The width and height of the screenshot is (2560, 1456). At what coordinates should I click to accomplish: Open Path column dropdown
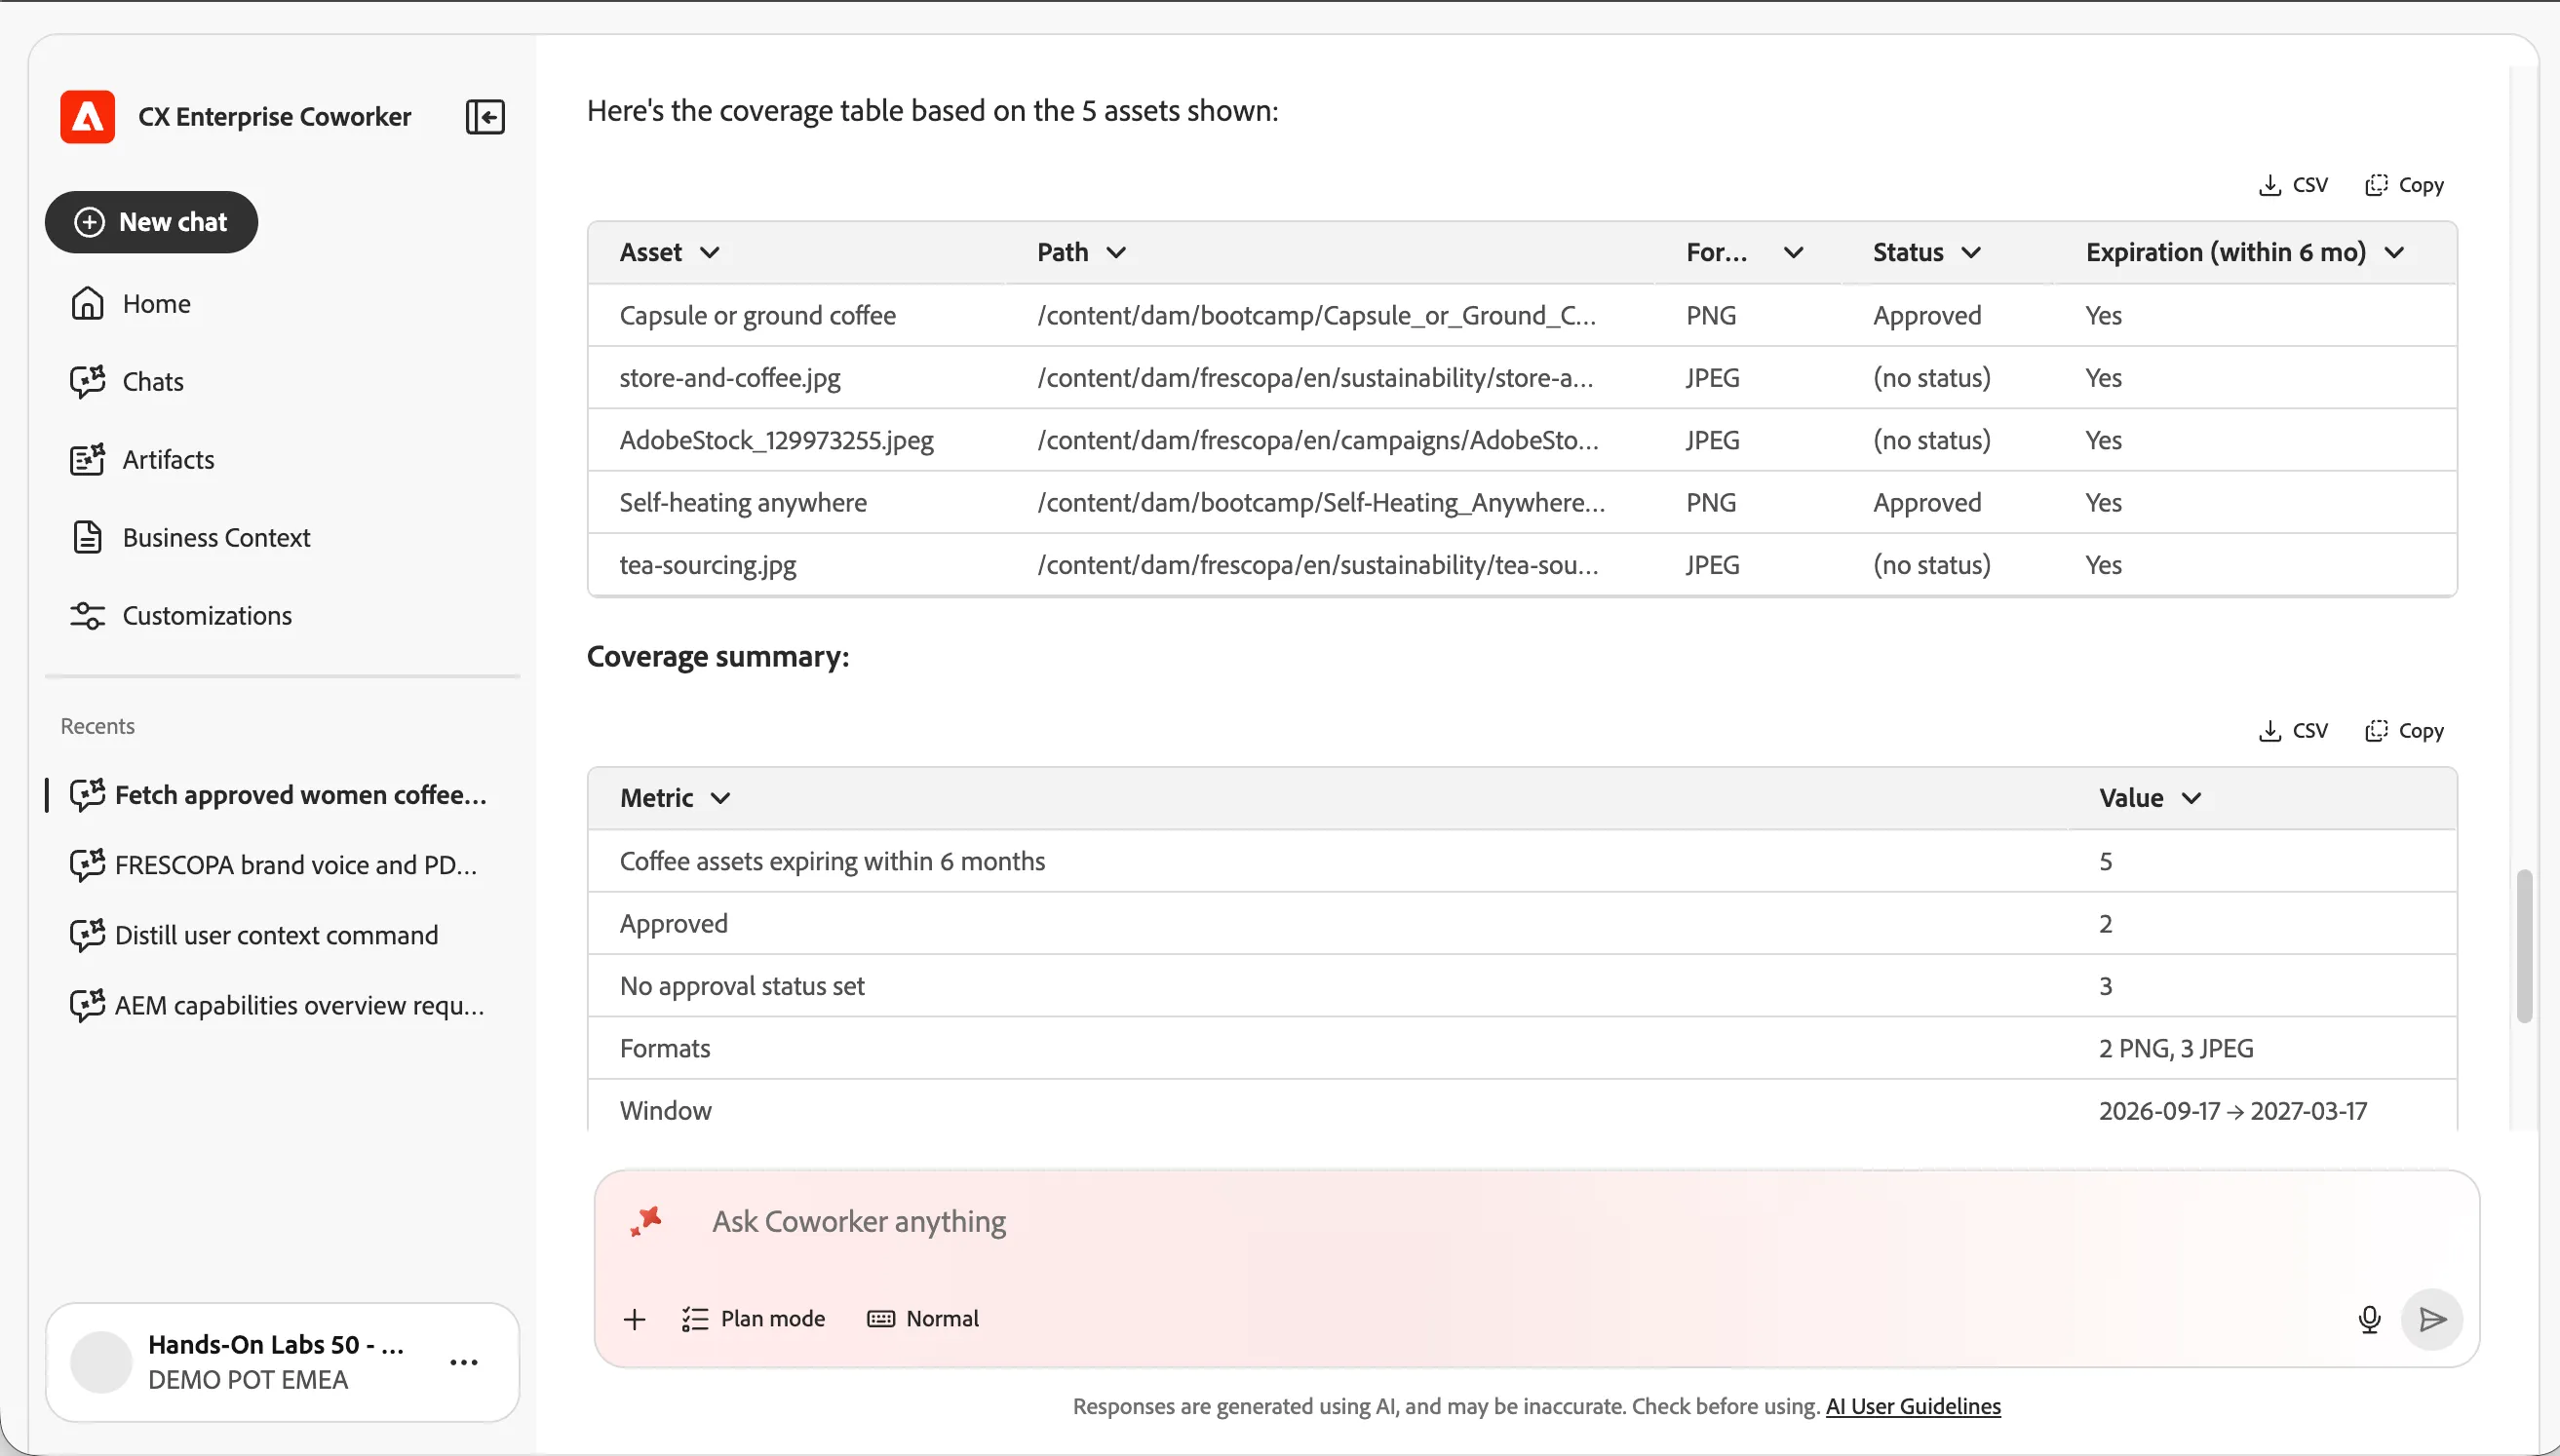point(1116,253)
